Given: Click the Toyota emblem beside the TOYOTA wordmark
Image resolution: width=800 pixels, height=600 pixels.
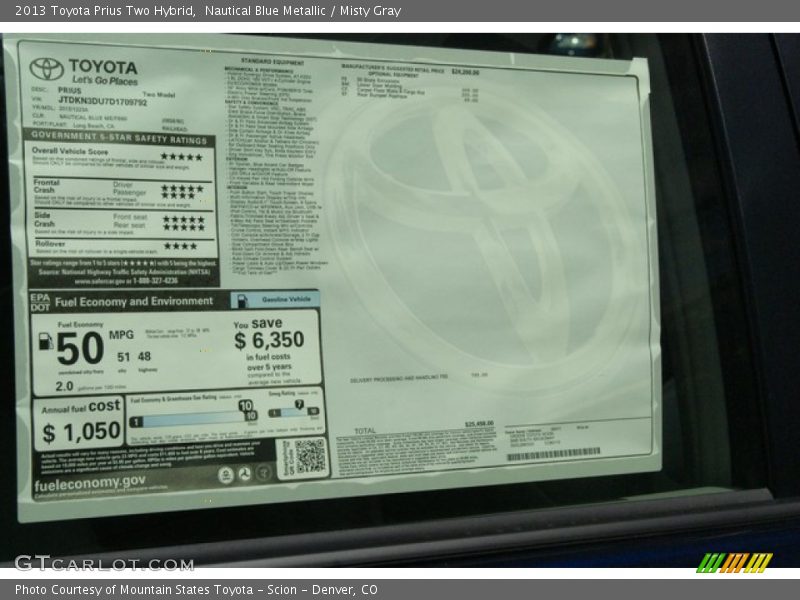Looking at the screenshot, I should [x=46, y=69].
